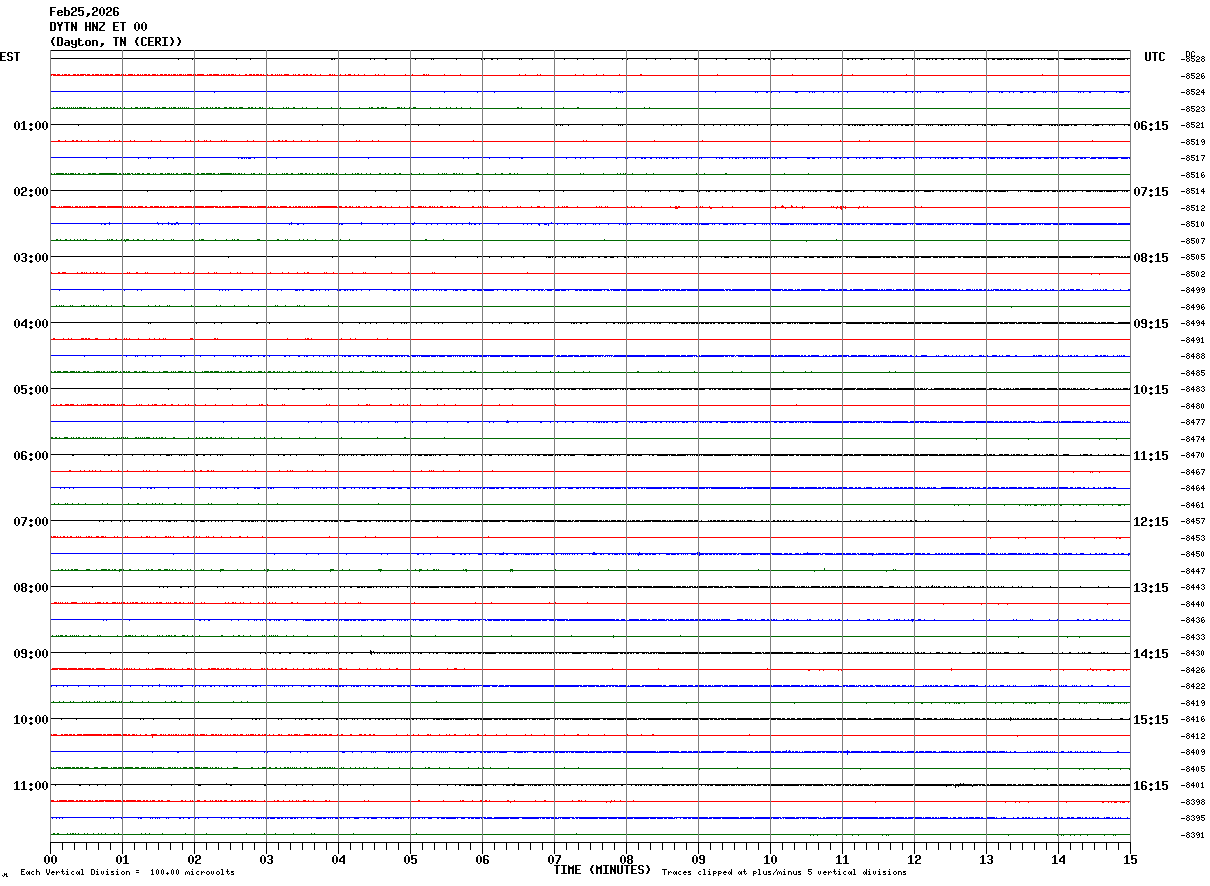Screen dimensions: 1210x886
Task: Select the 06:15 UTC time label
Action: click(1150, 126)
